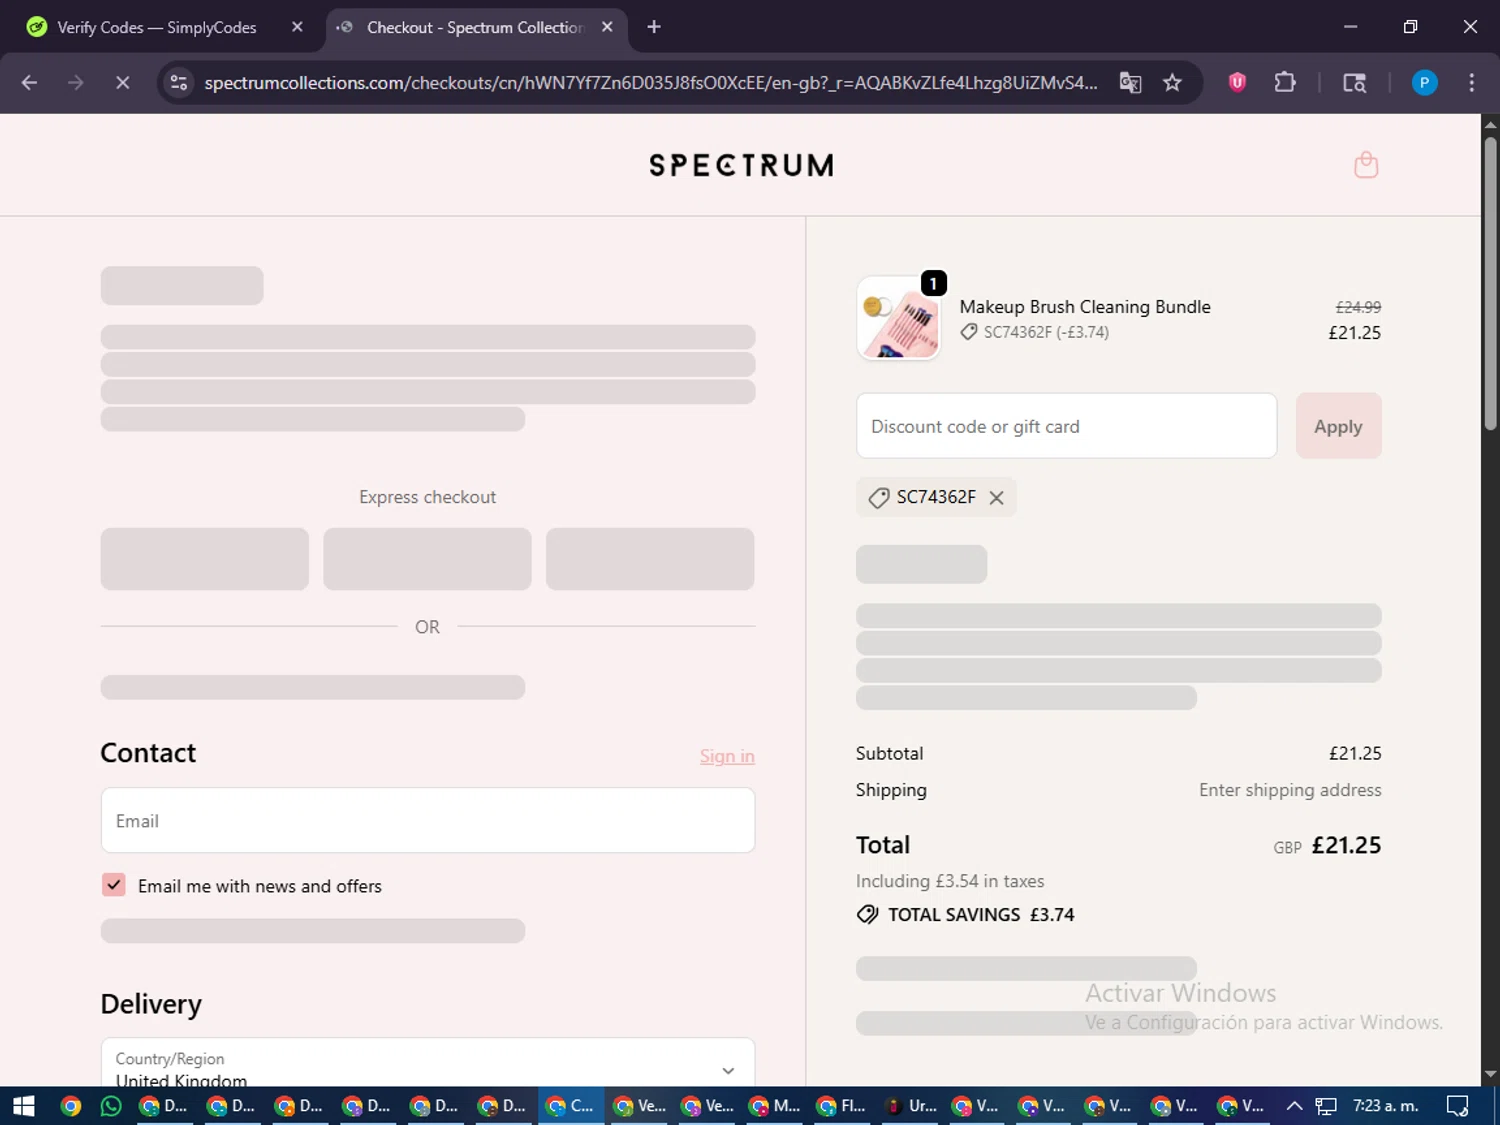Open the uBlock shield extension icon
The image size is (1500, 1125).
coord(1237,83)
